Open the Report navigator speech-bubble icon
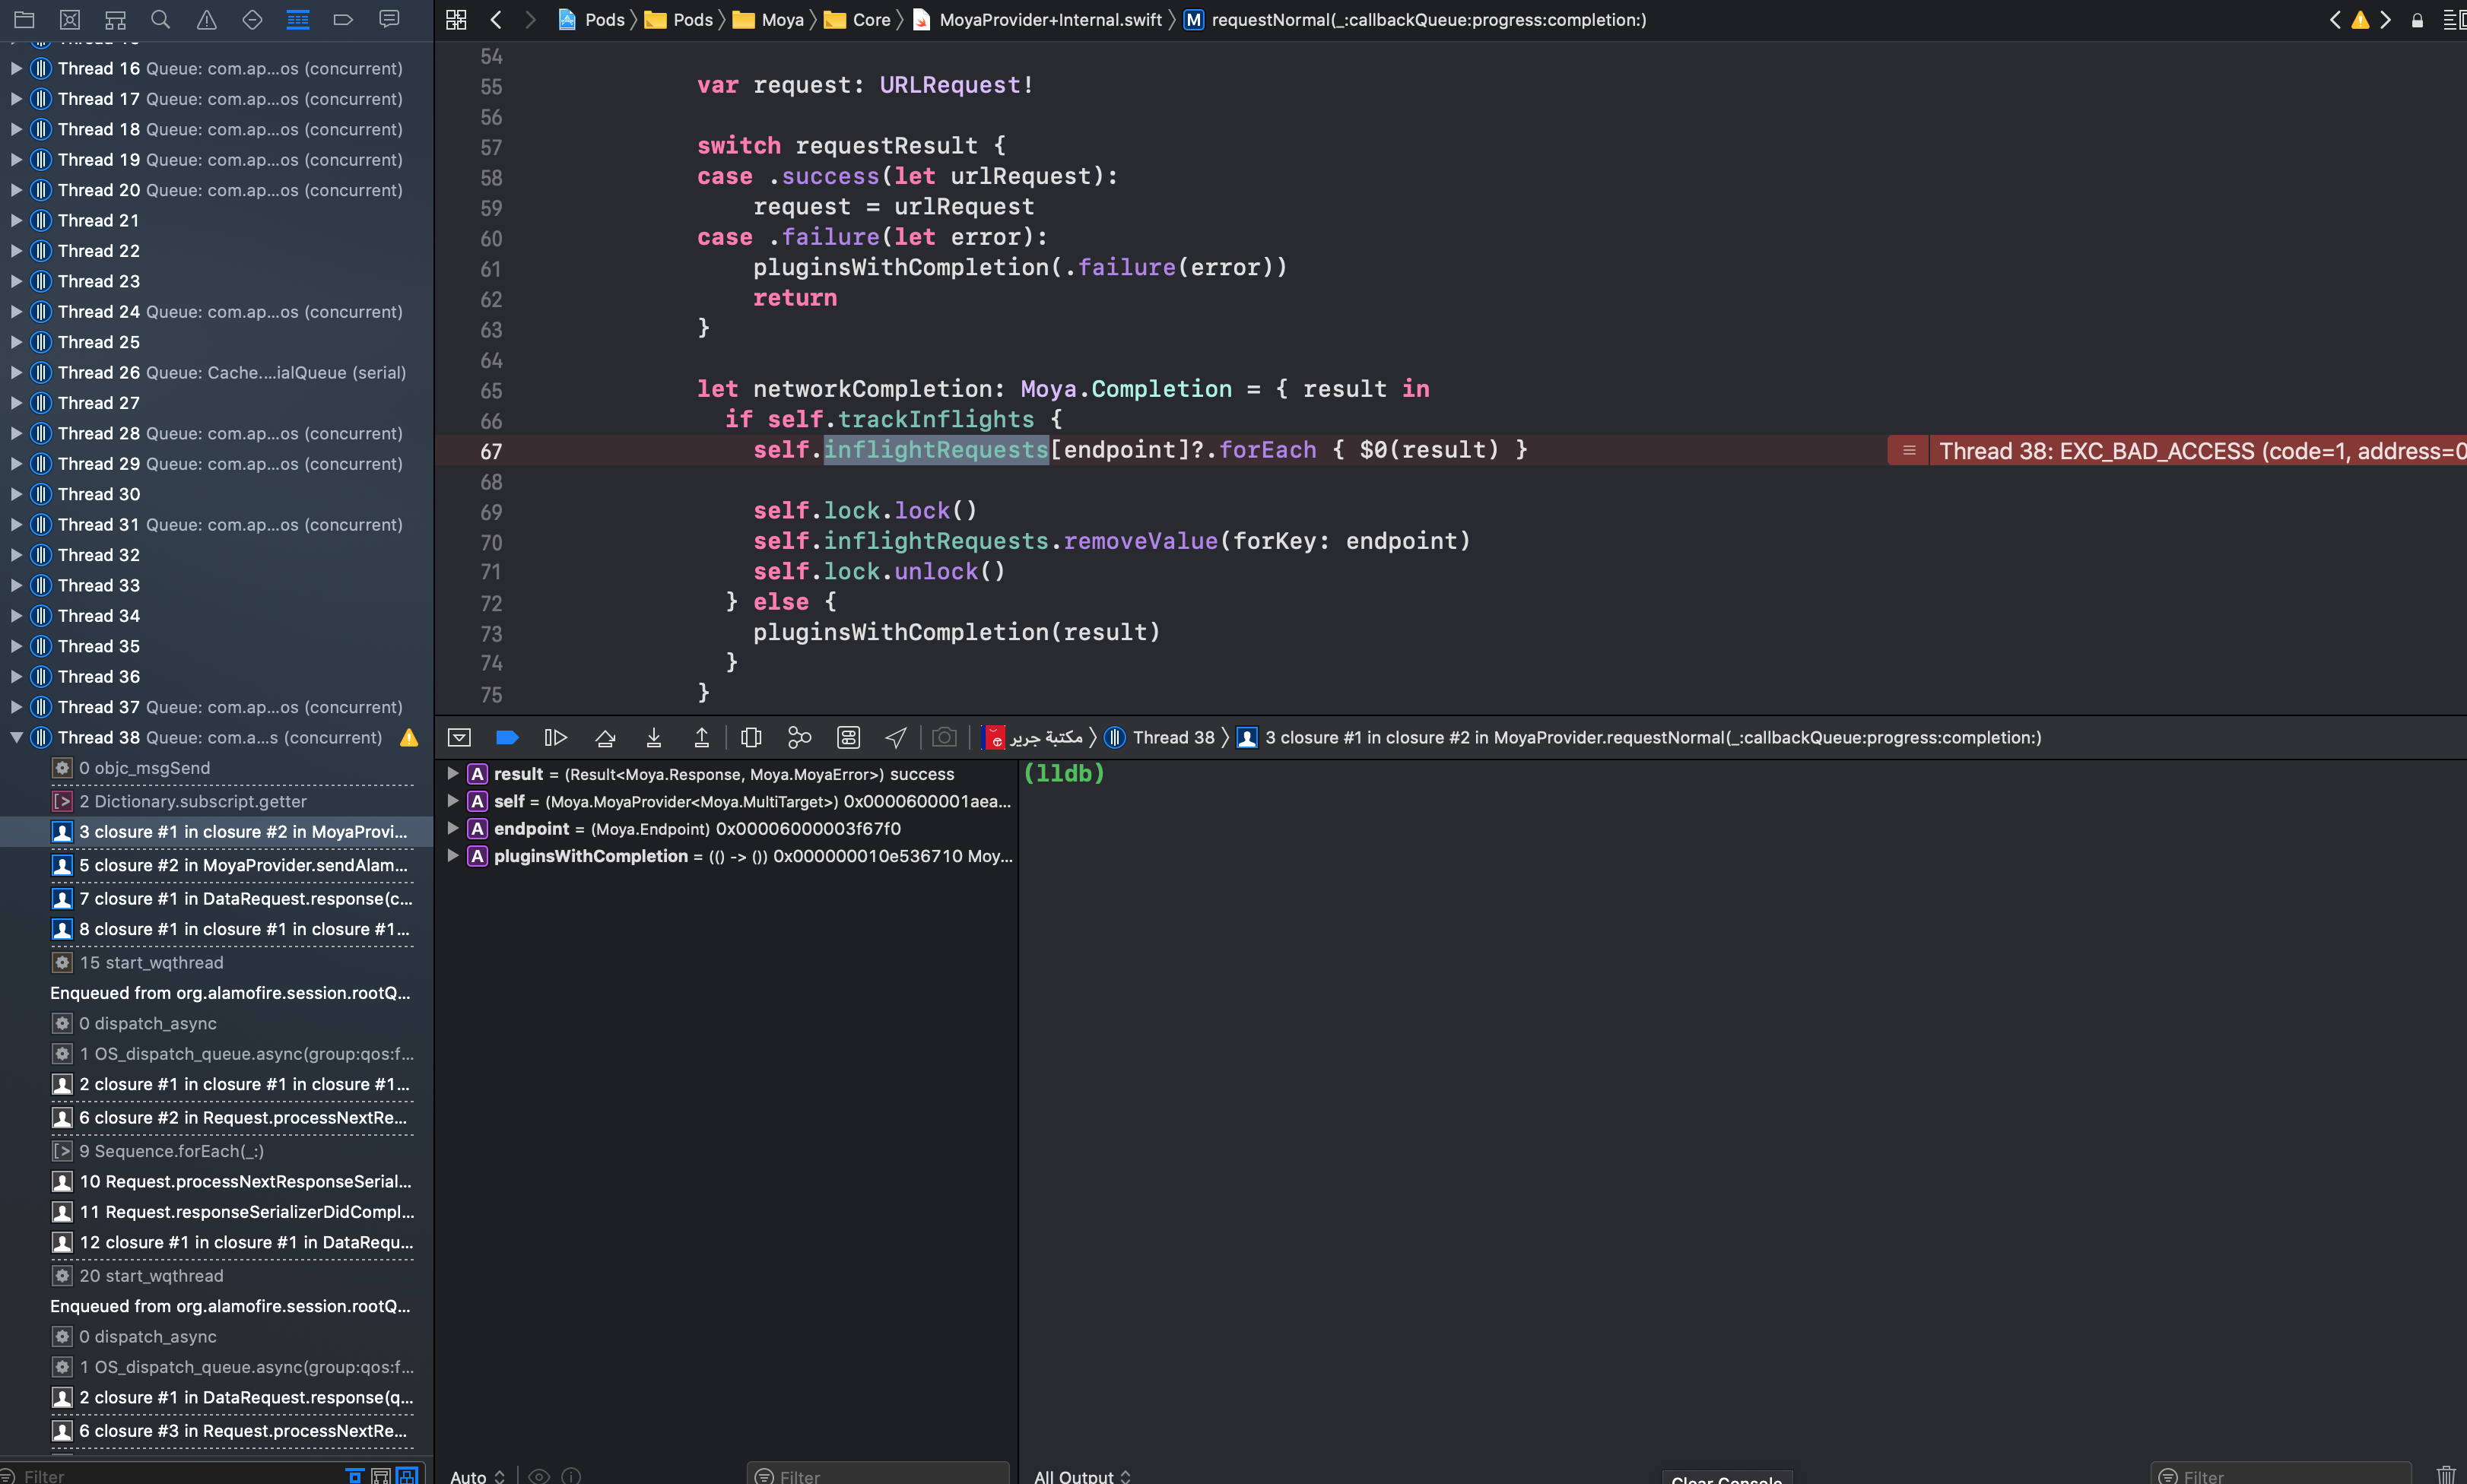 389,19
